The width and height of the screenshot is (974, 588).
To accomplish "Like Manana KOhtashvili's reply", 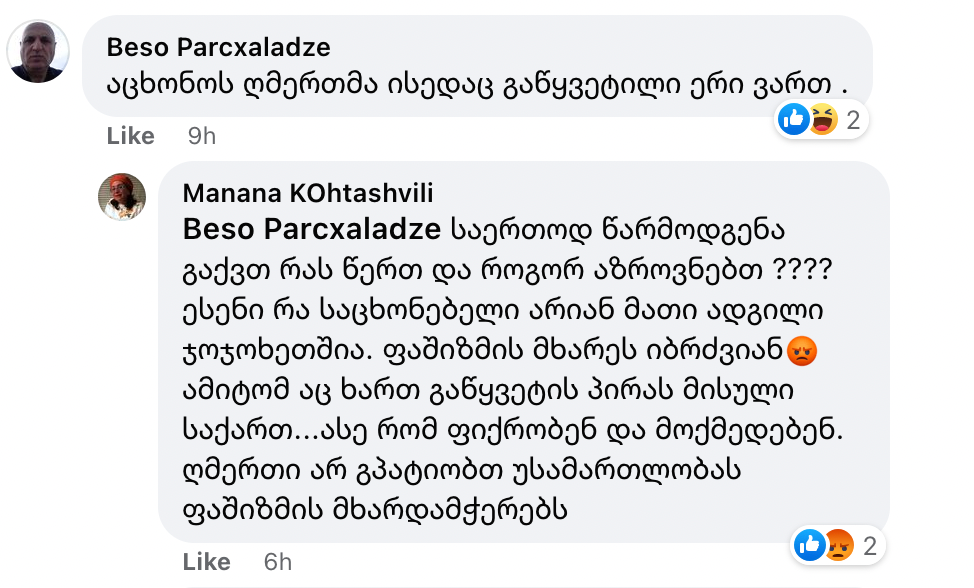I will click(207, 561).
